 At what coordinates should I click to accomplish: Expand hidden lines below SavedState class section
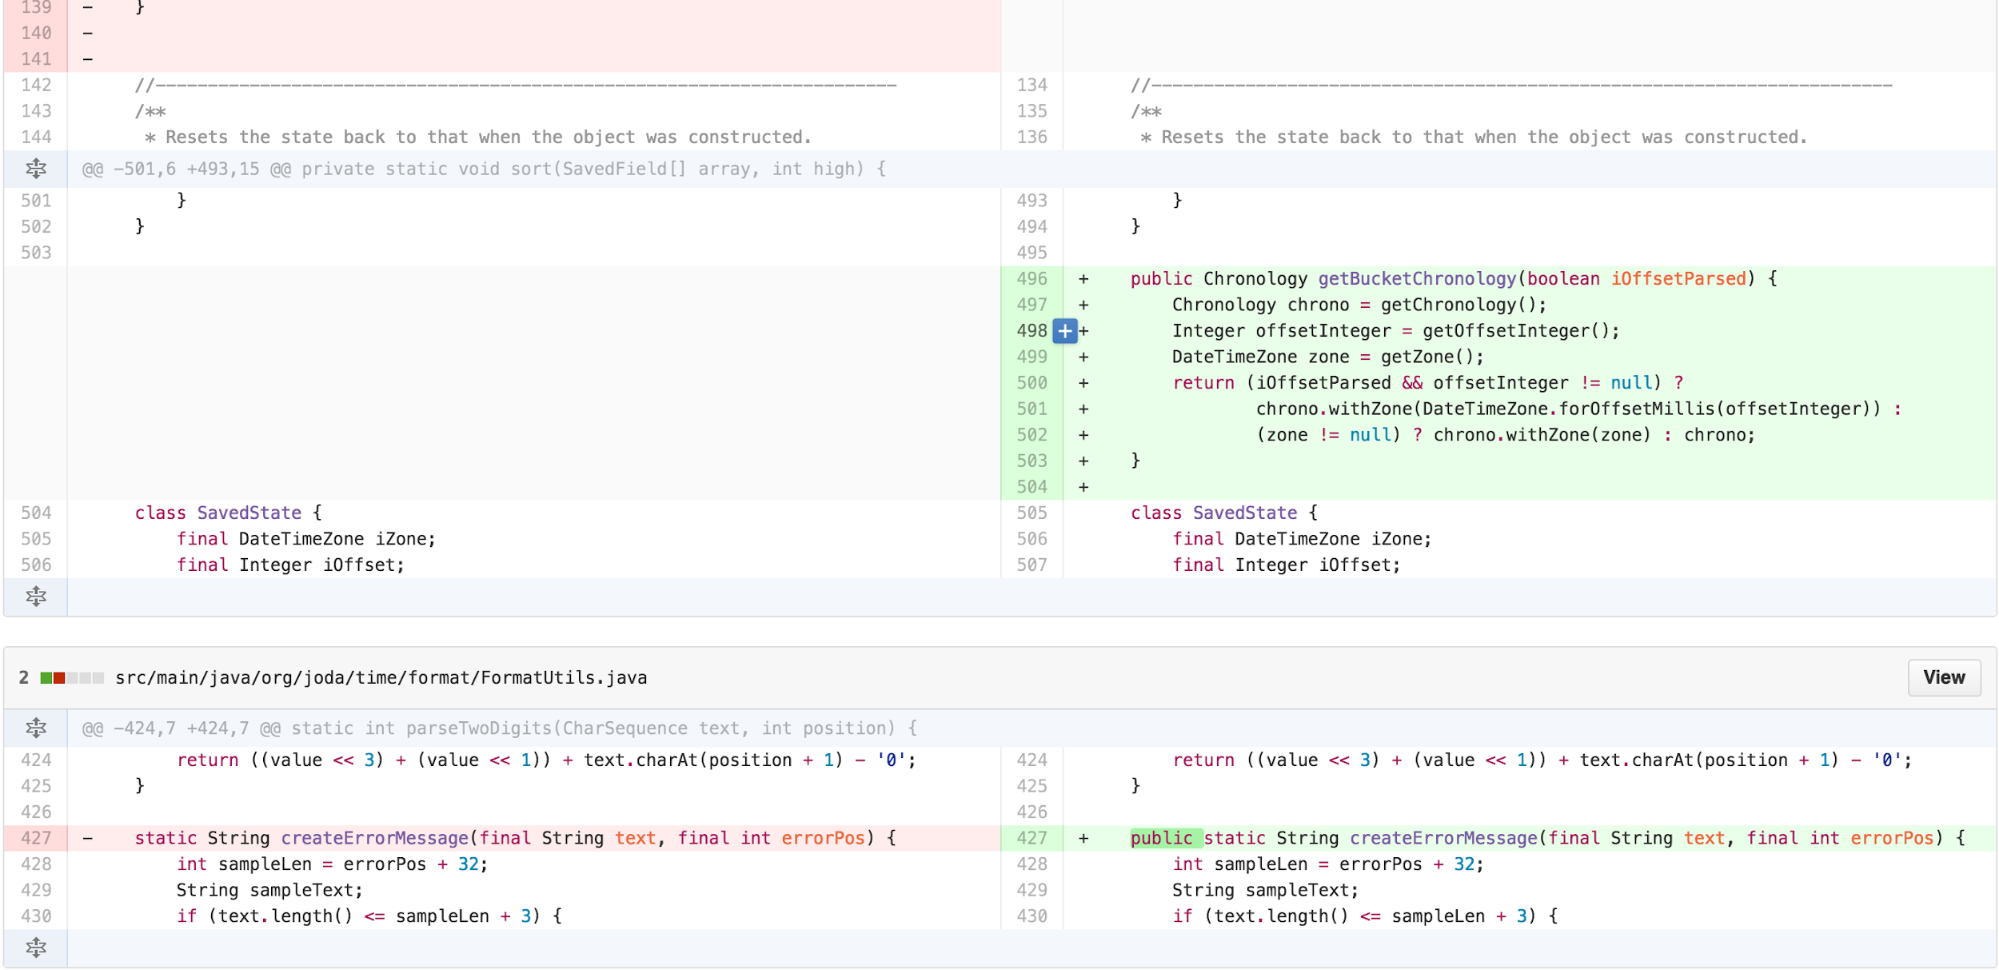coord(36,597)
